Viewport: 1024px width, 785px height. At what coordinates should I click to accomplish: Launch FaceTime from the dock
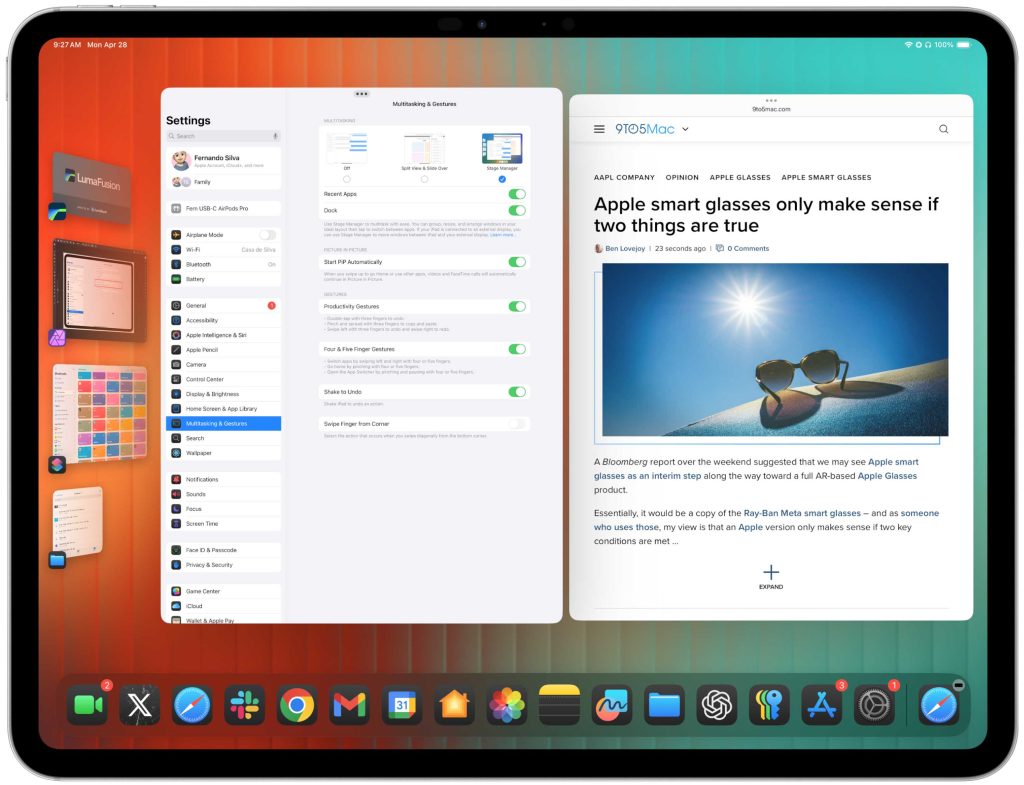[87, 706]
